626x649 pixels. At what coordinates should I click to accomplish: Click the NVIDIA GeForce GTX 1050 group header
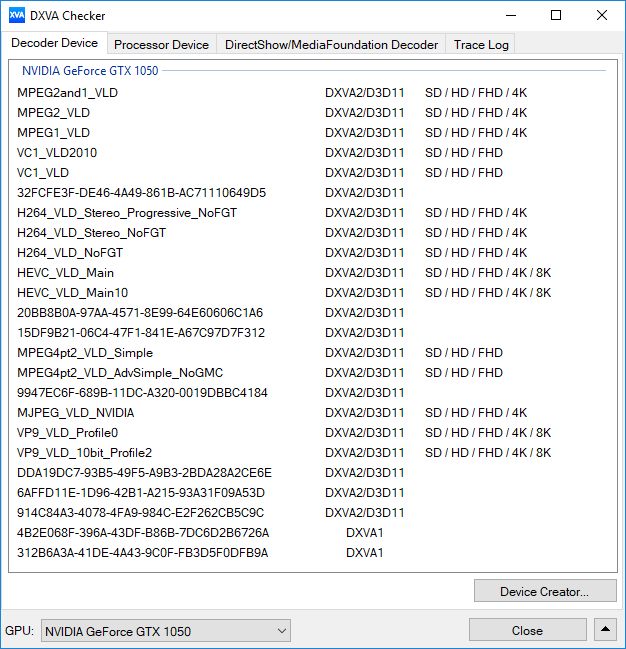tap(90, 71)
